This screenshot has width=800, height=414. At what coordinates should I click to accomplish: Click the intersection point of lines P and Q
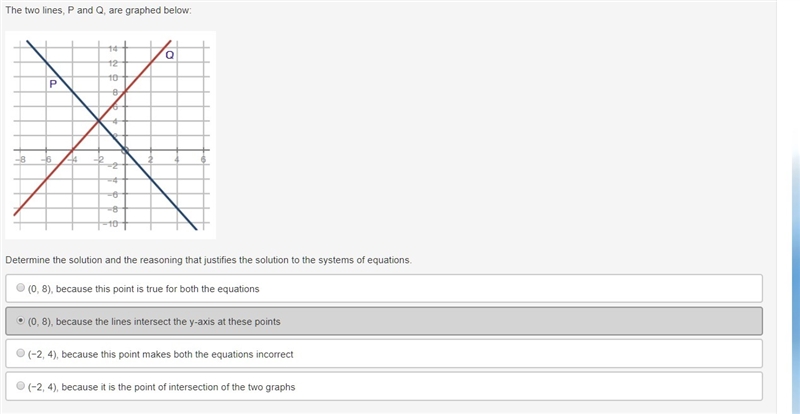click(x=98, y=121)
